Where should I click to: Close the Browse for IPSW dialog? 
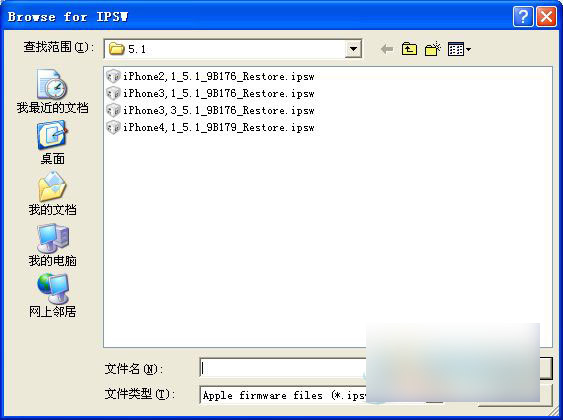pos(546,17)
